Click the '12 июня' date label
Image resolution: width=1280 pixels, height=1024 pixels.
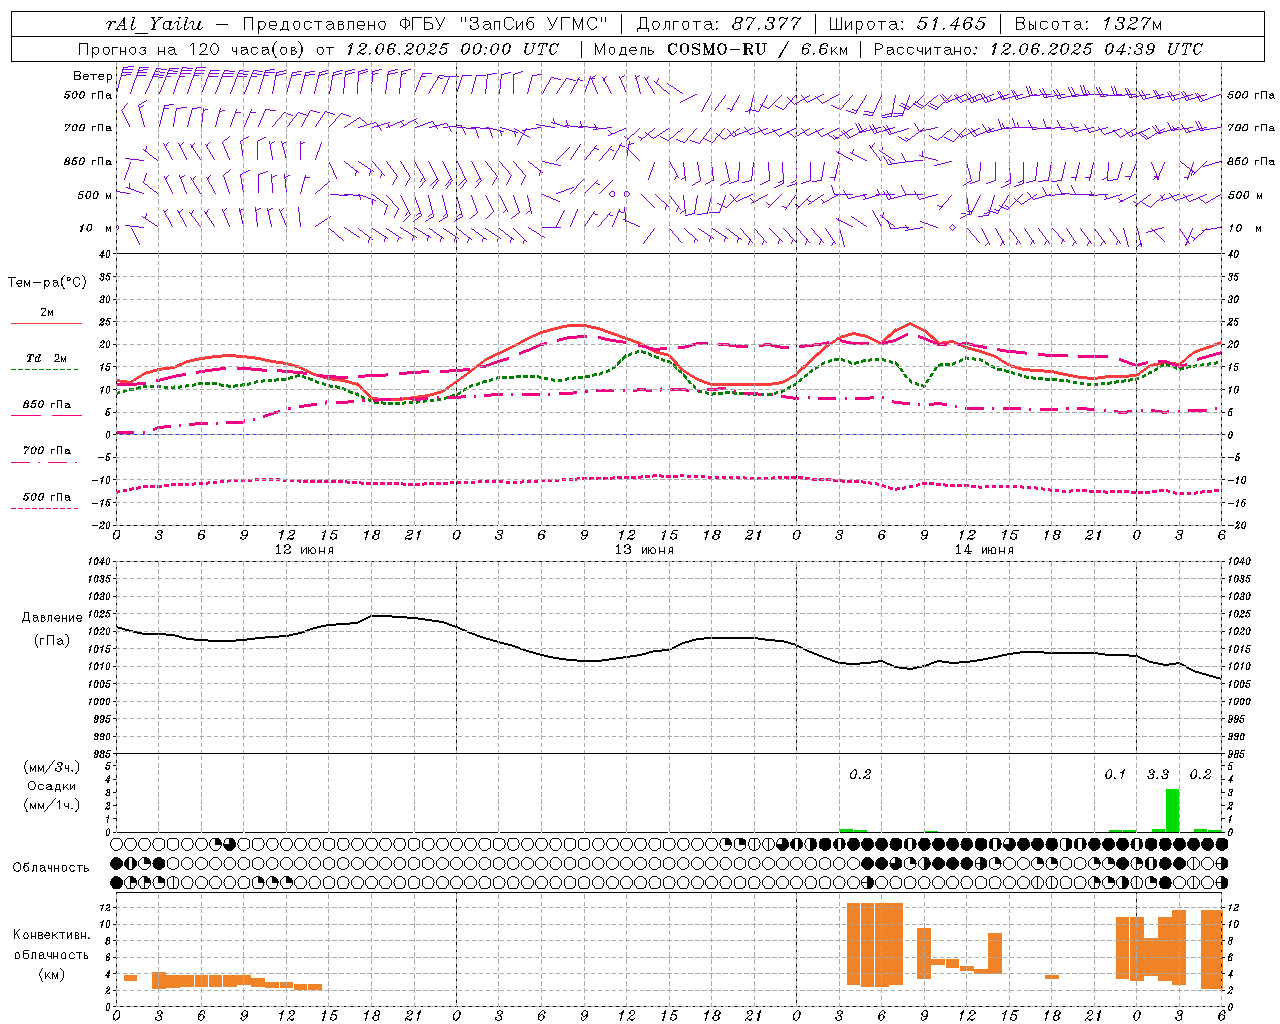tap(304, 550)
